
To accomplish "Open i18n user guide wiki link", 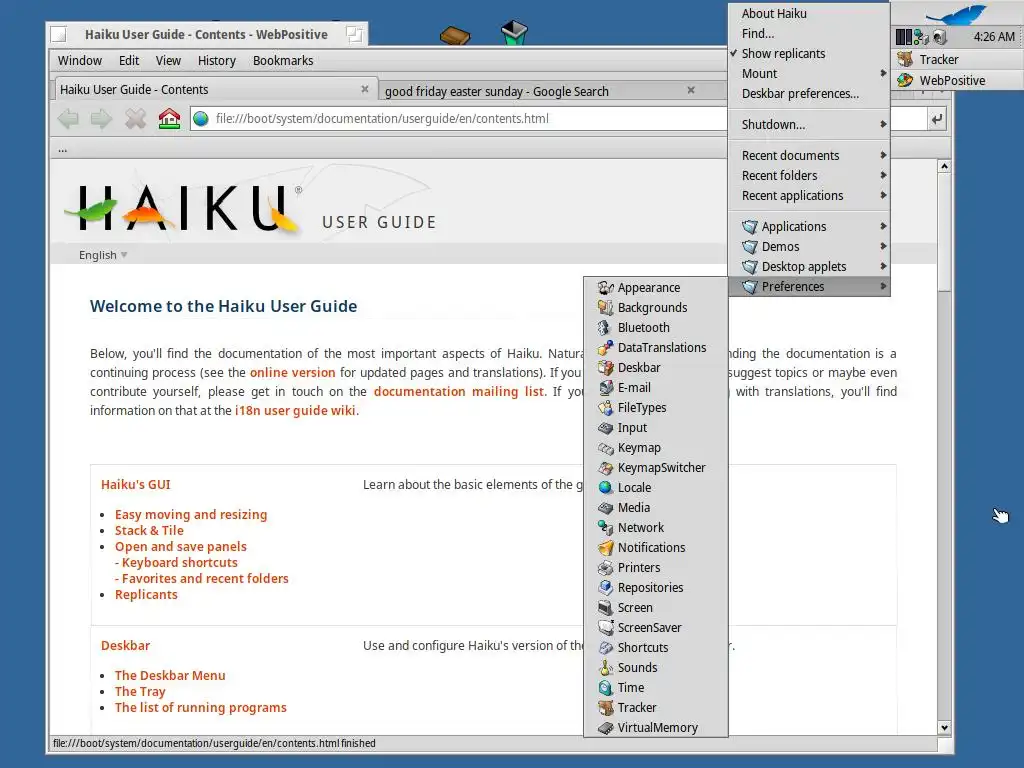I will click(x=295, y=411).
